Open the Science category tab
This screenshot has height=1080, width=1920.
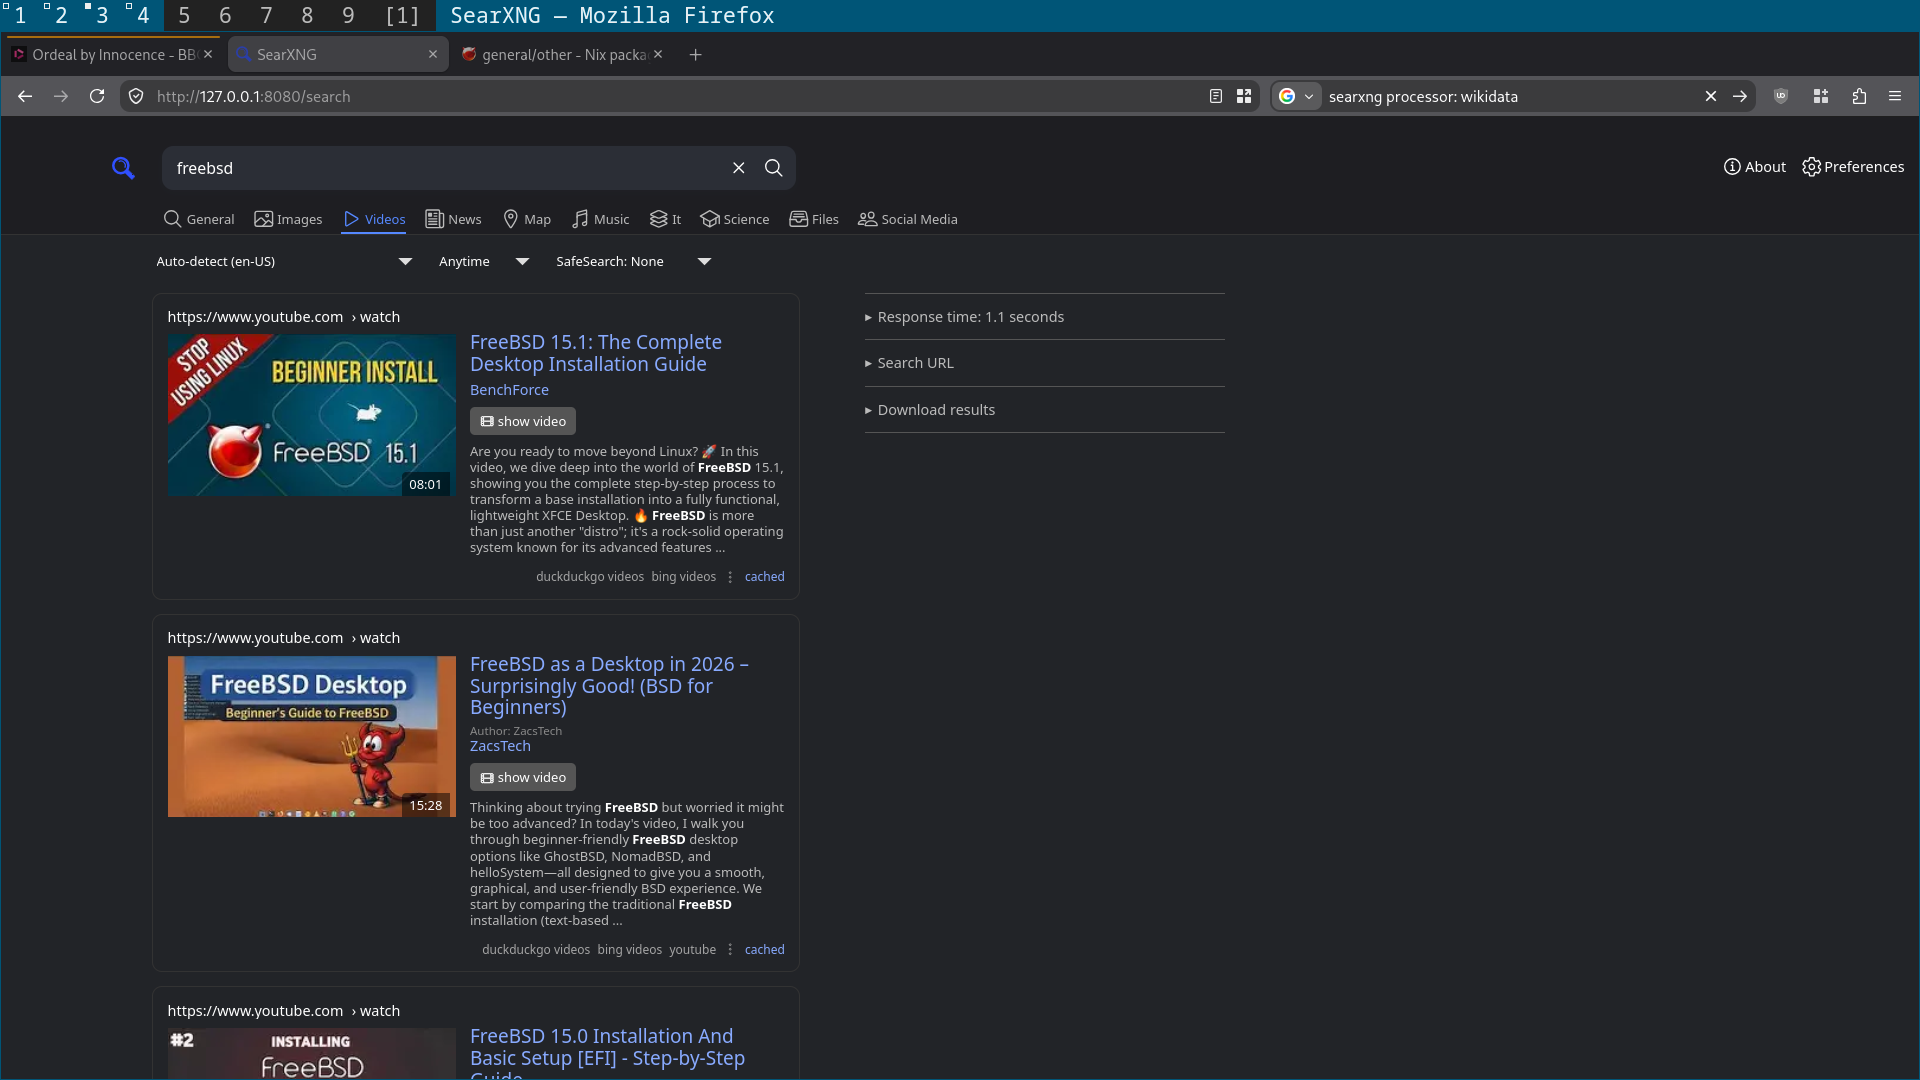tap(735, 219)
